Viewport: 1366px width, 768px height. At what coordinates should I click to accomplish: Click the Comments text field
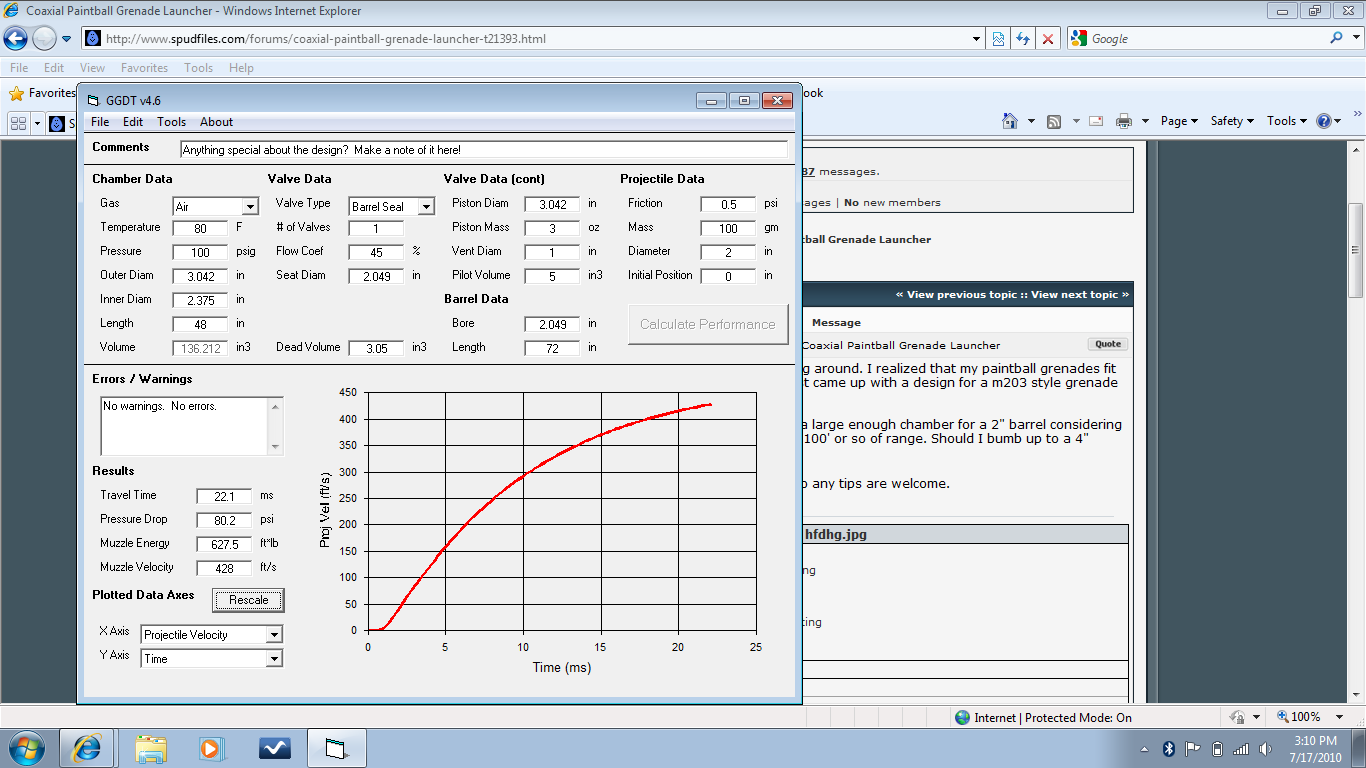tap(484, 149)
